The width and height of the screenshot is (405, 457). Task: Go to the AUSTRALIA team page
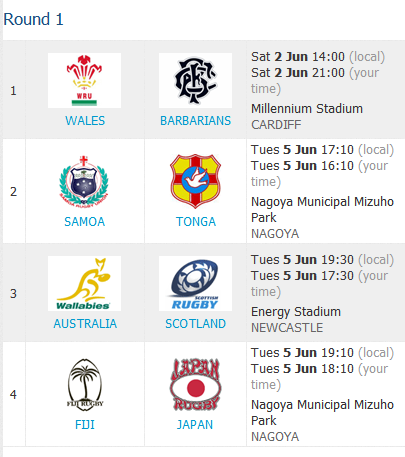[85, 324]
